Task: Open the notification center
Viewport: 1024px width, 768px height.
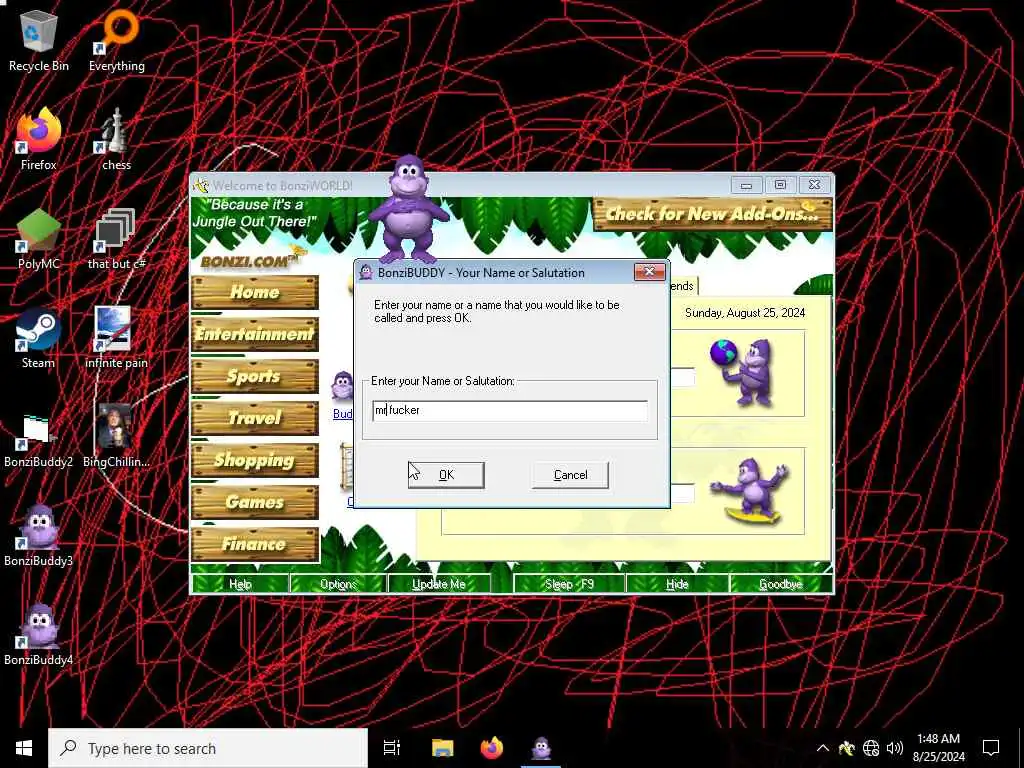Action: pos(991,748)
